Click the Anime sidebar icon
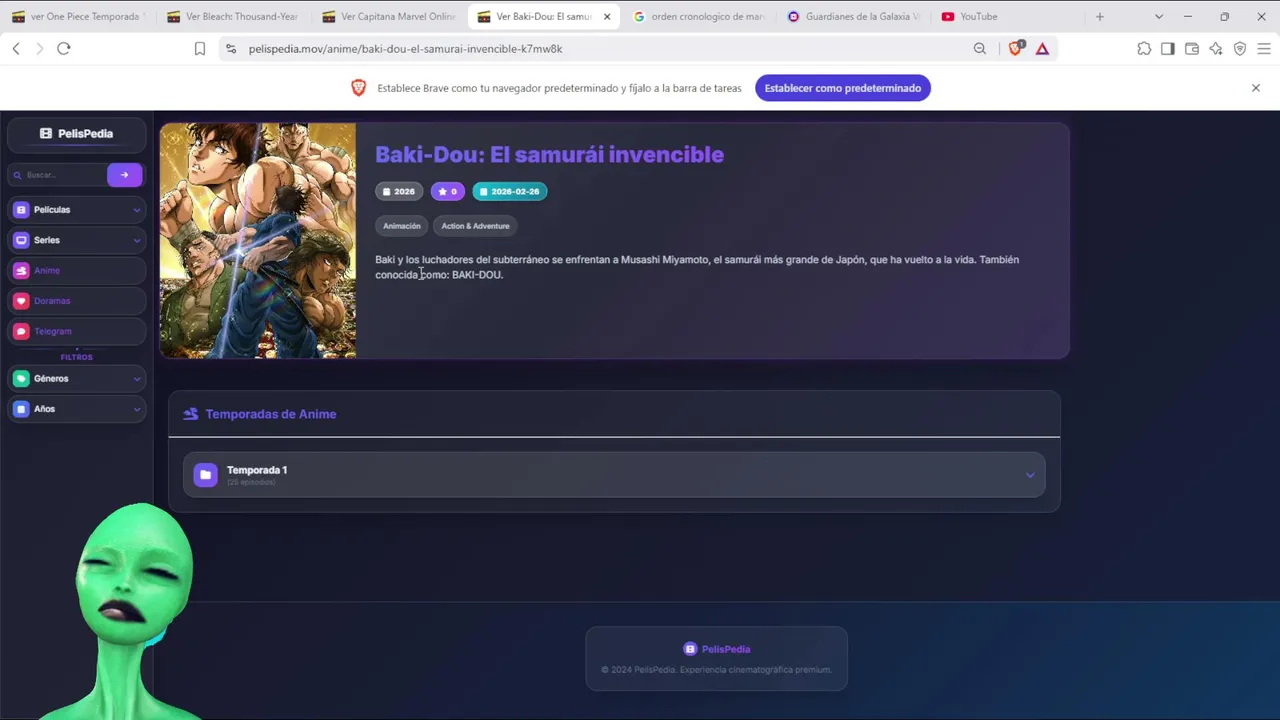 [21, 270]
